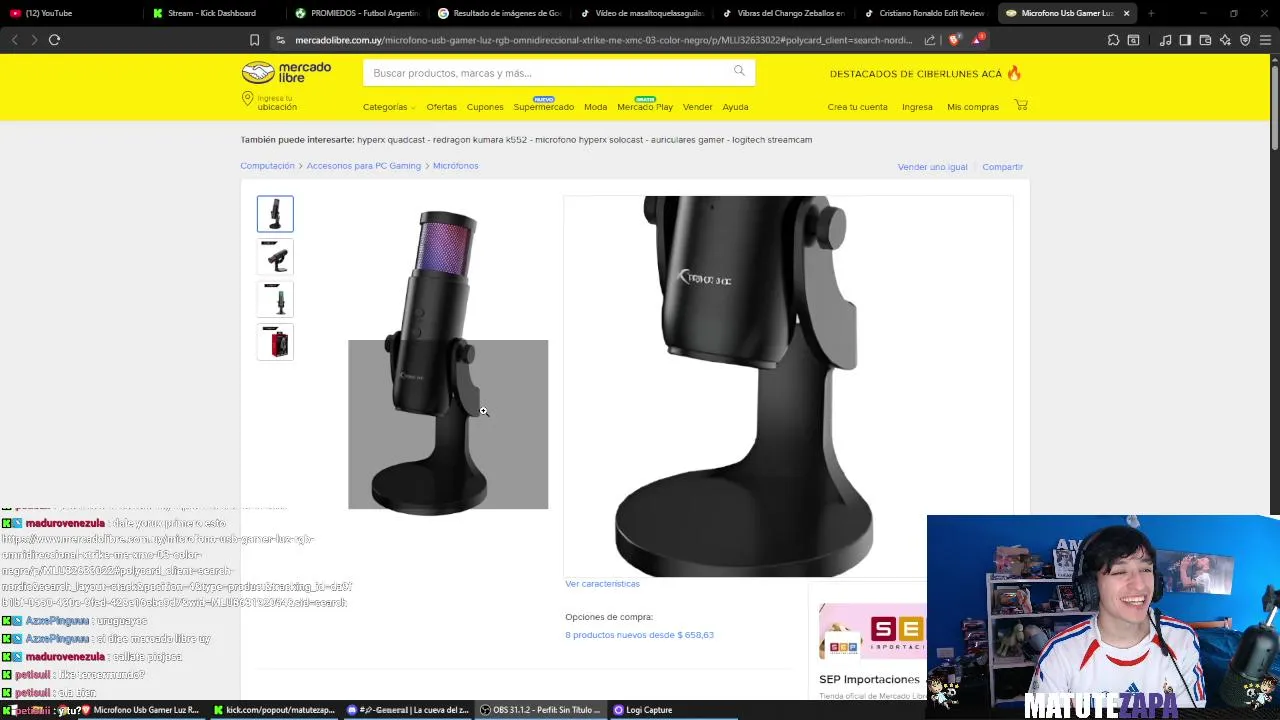Go back using the browser back arrow
The height and width of the screenshot is (720, 1280).
tap(14, 40)
